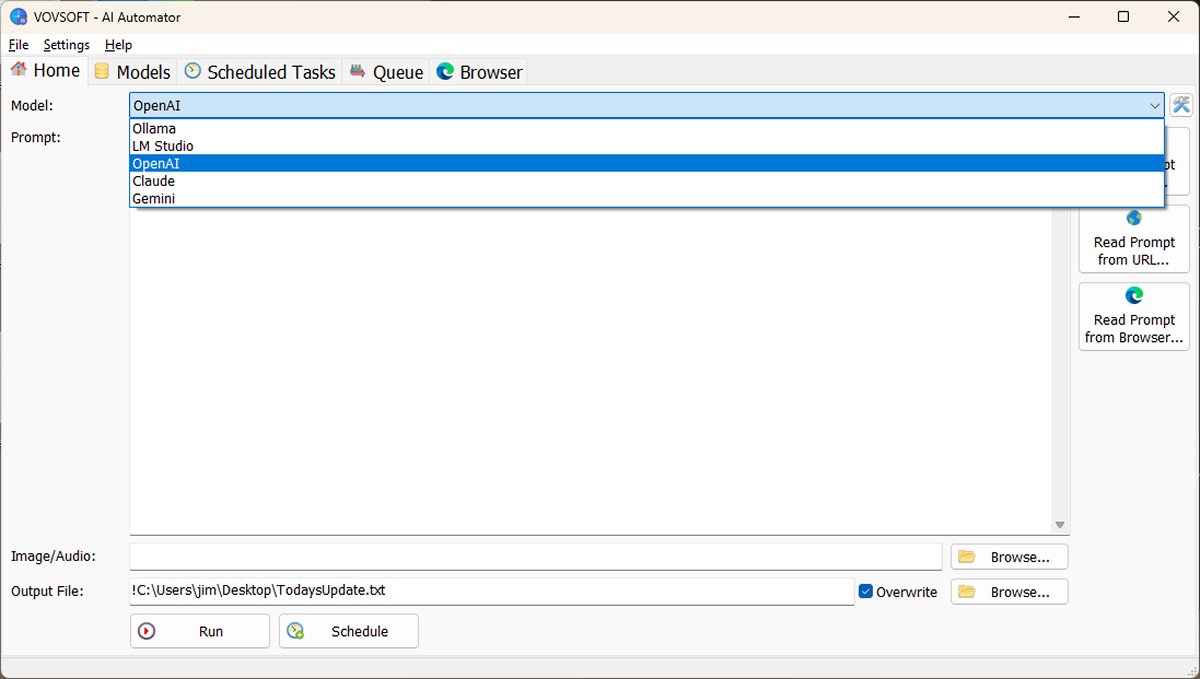Open the File menu
The width and height of the screenshot is (1200, 679).
click(19, 45)
